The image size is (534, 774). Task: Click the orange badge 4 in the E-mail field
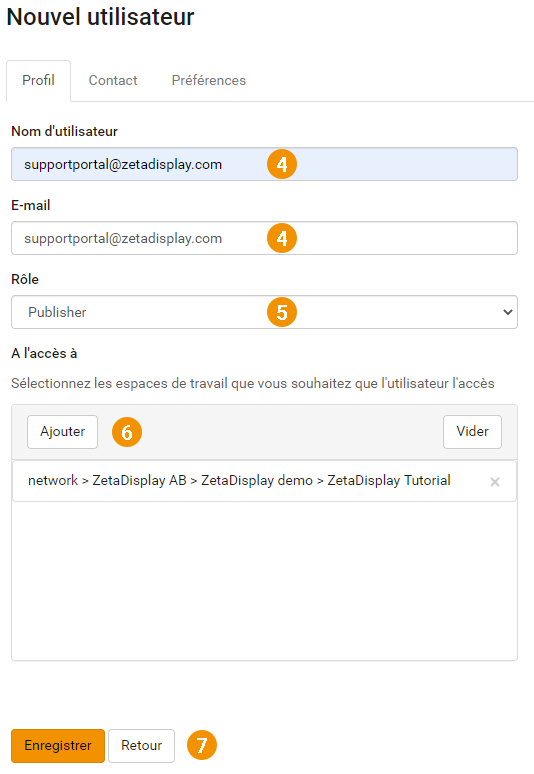point(282,238)
